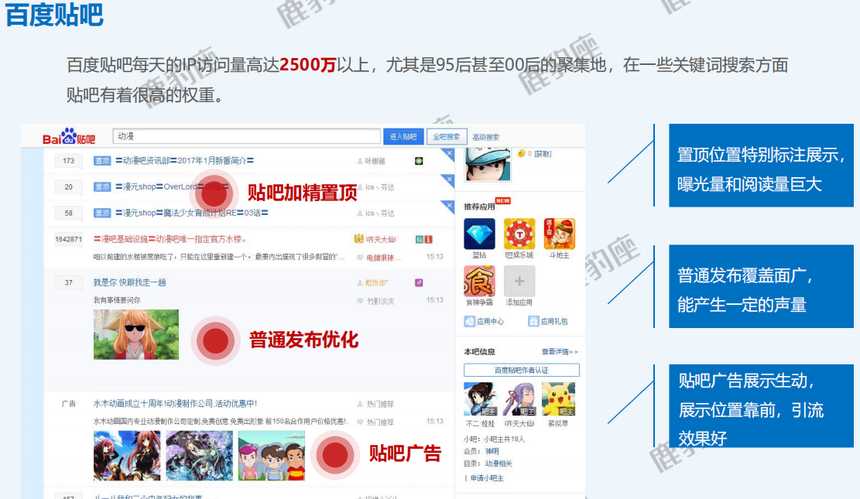Screen dimensions: 860x499
Task: Open the 高级搜索 link
Action: click(485, 137)
